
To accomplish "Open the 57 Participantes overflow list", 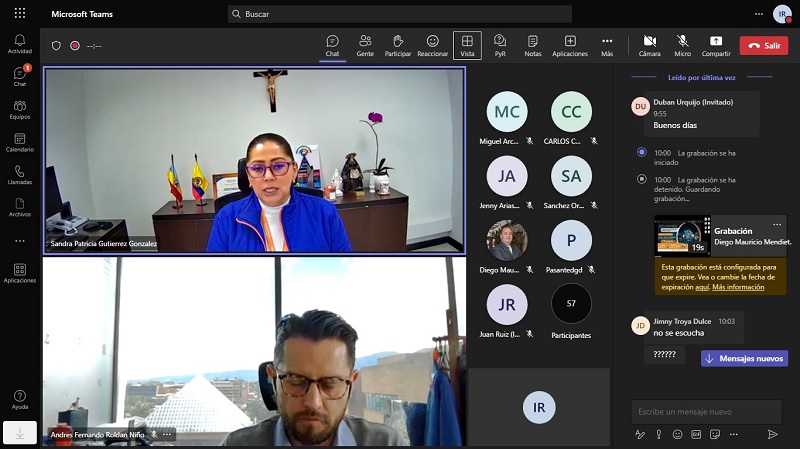I will (x=571, y=304).
